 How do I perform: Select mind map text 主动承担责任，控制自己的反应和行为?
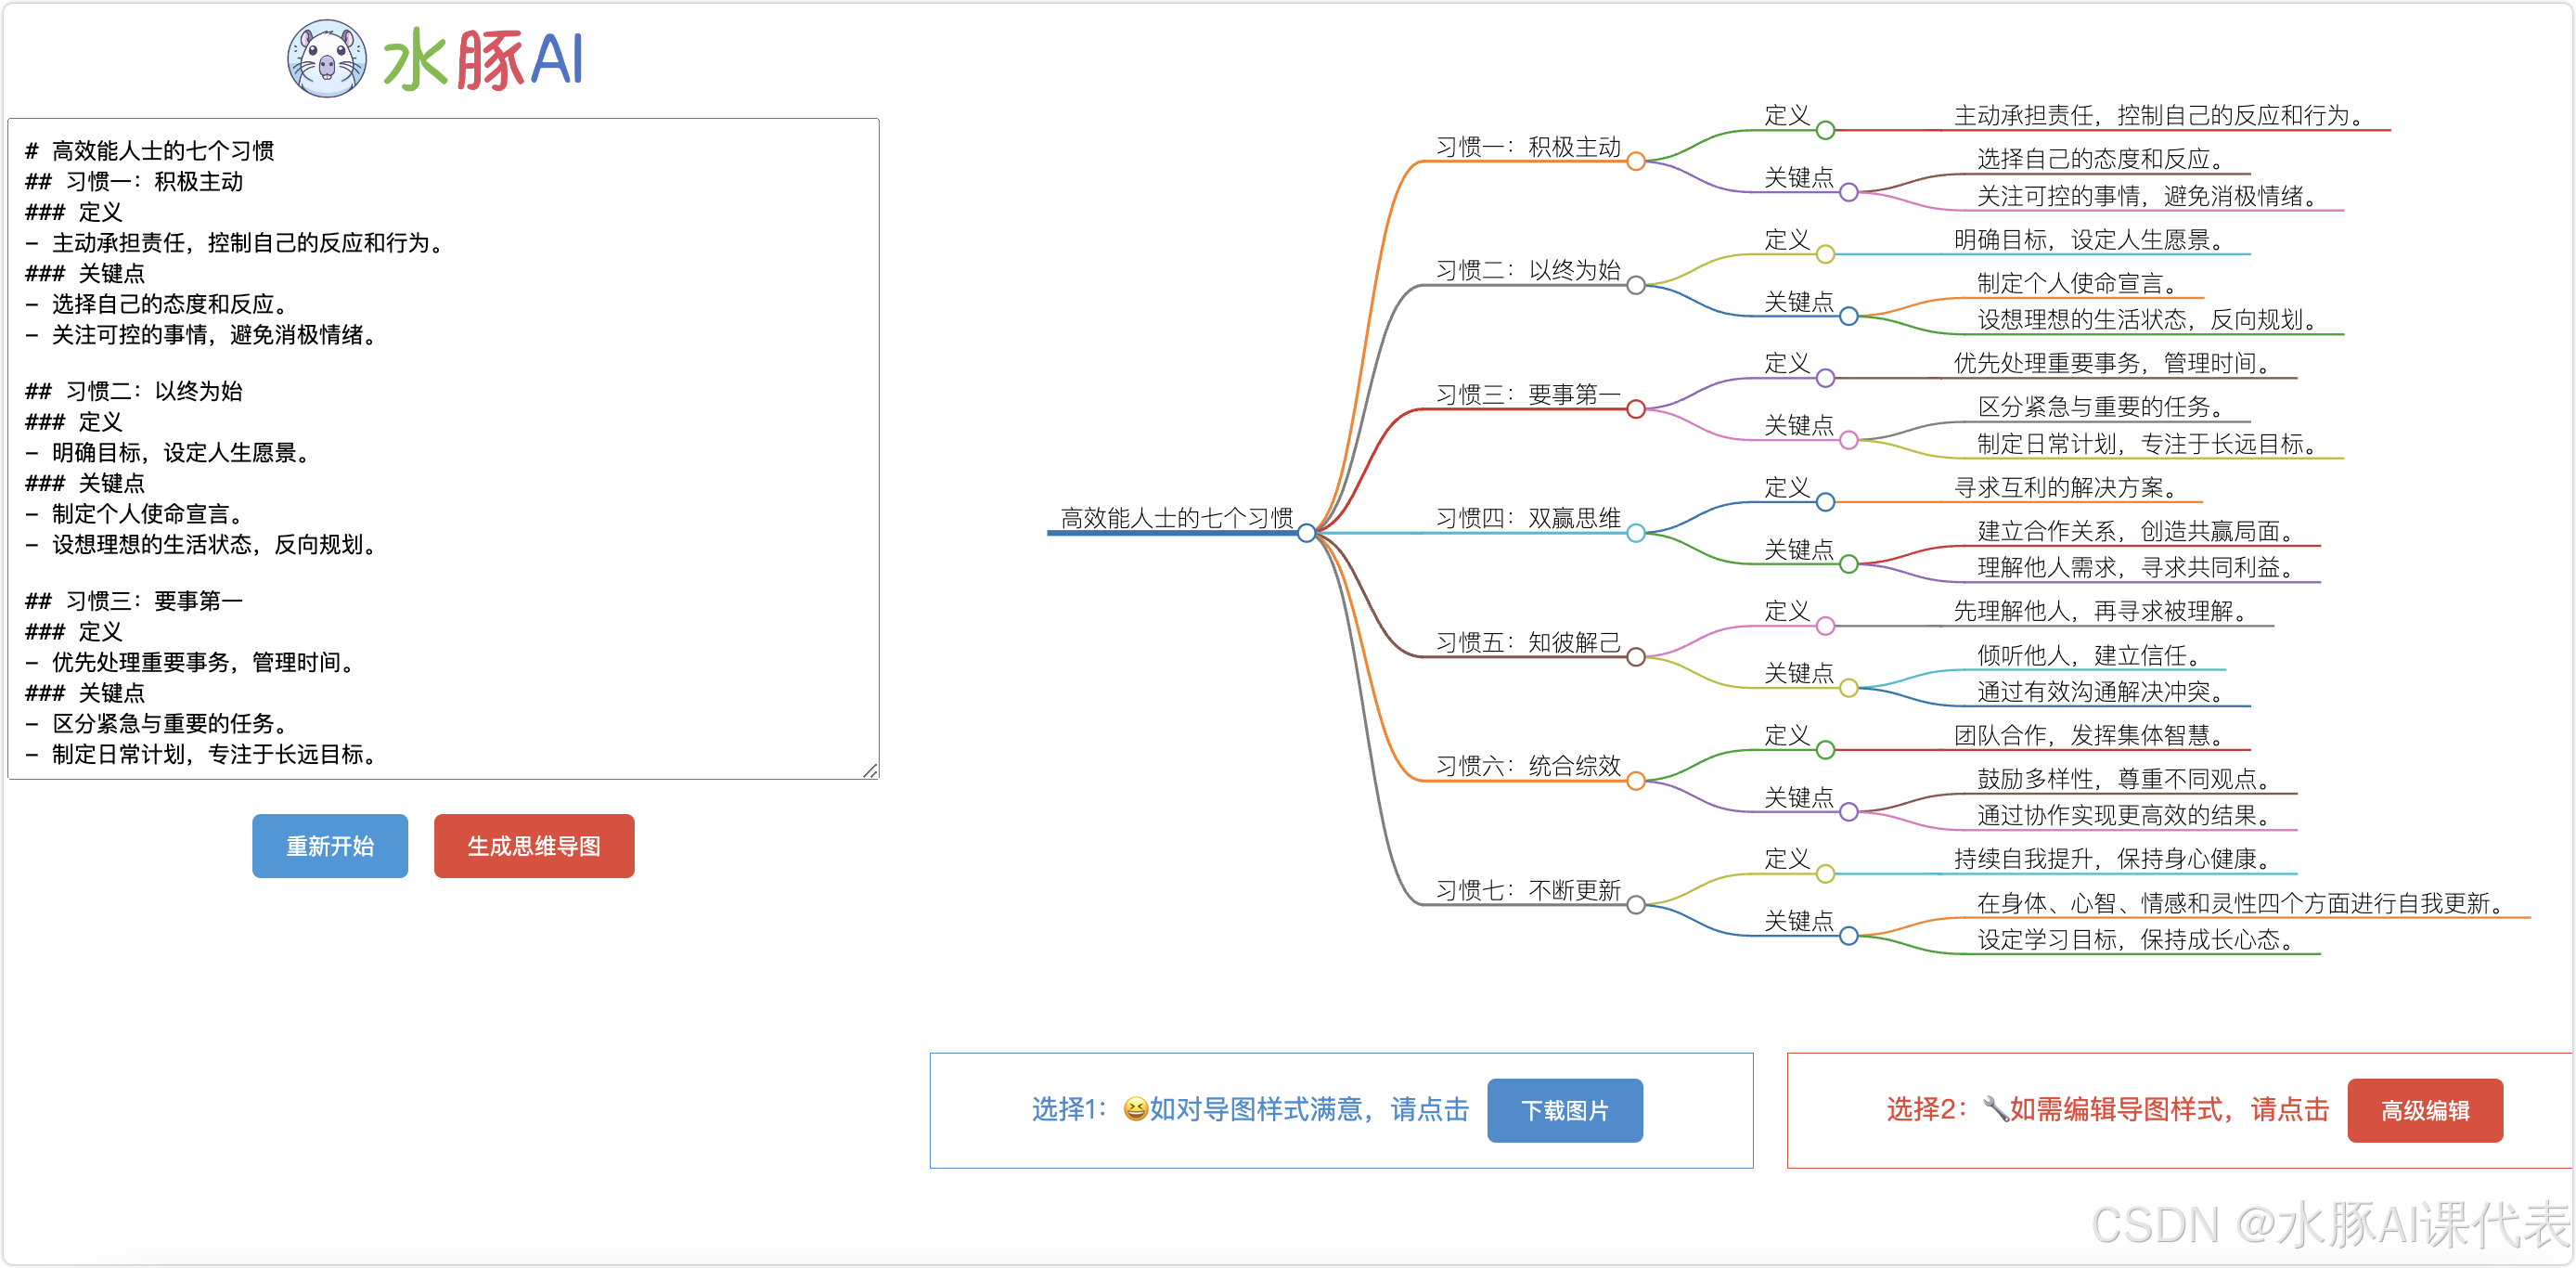pos(2158,116)
